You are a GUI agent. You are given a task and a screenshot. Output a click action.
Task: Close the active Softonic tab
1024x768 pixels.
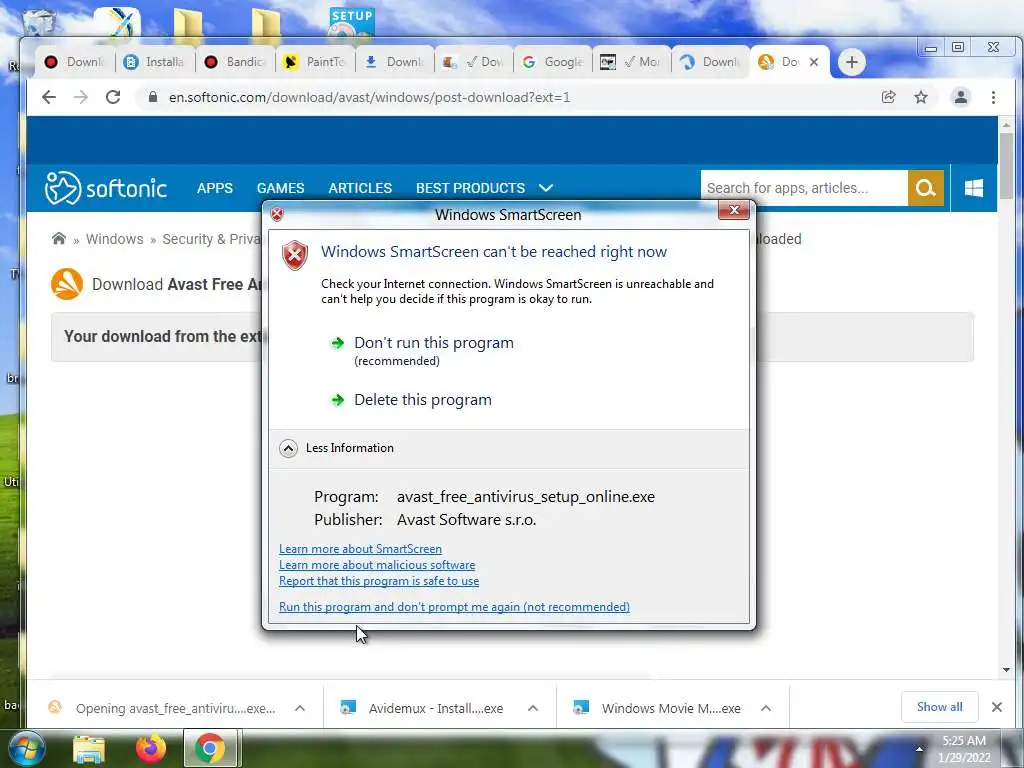click(x=814, y=62)
